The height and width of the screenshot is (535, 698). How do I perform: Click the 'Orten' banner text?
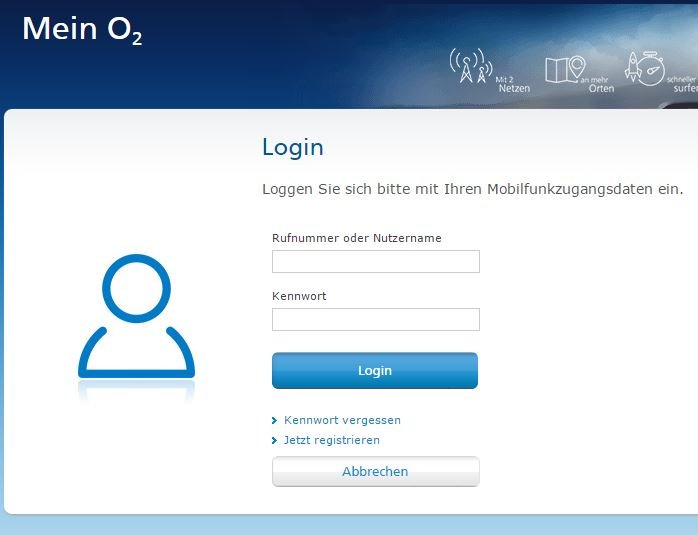click(x=601, y=88)
